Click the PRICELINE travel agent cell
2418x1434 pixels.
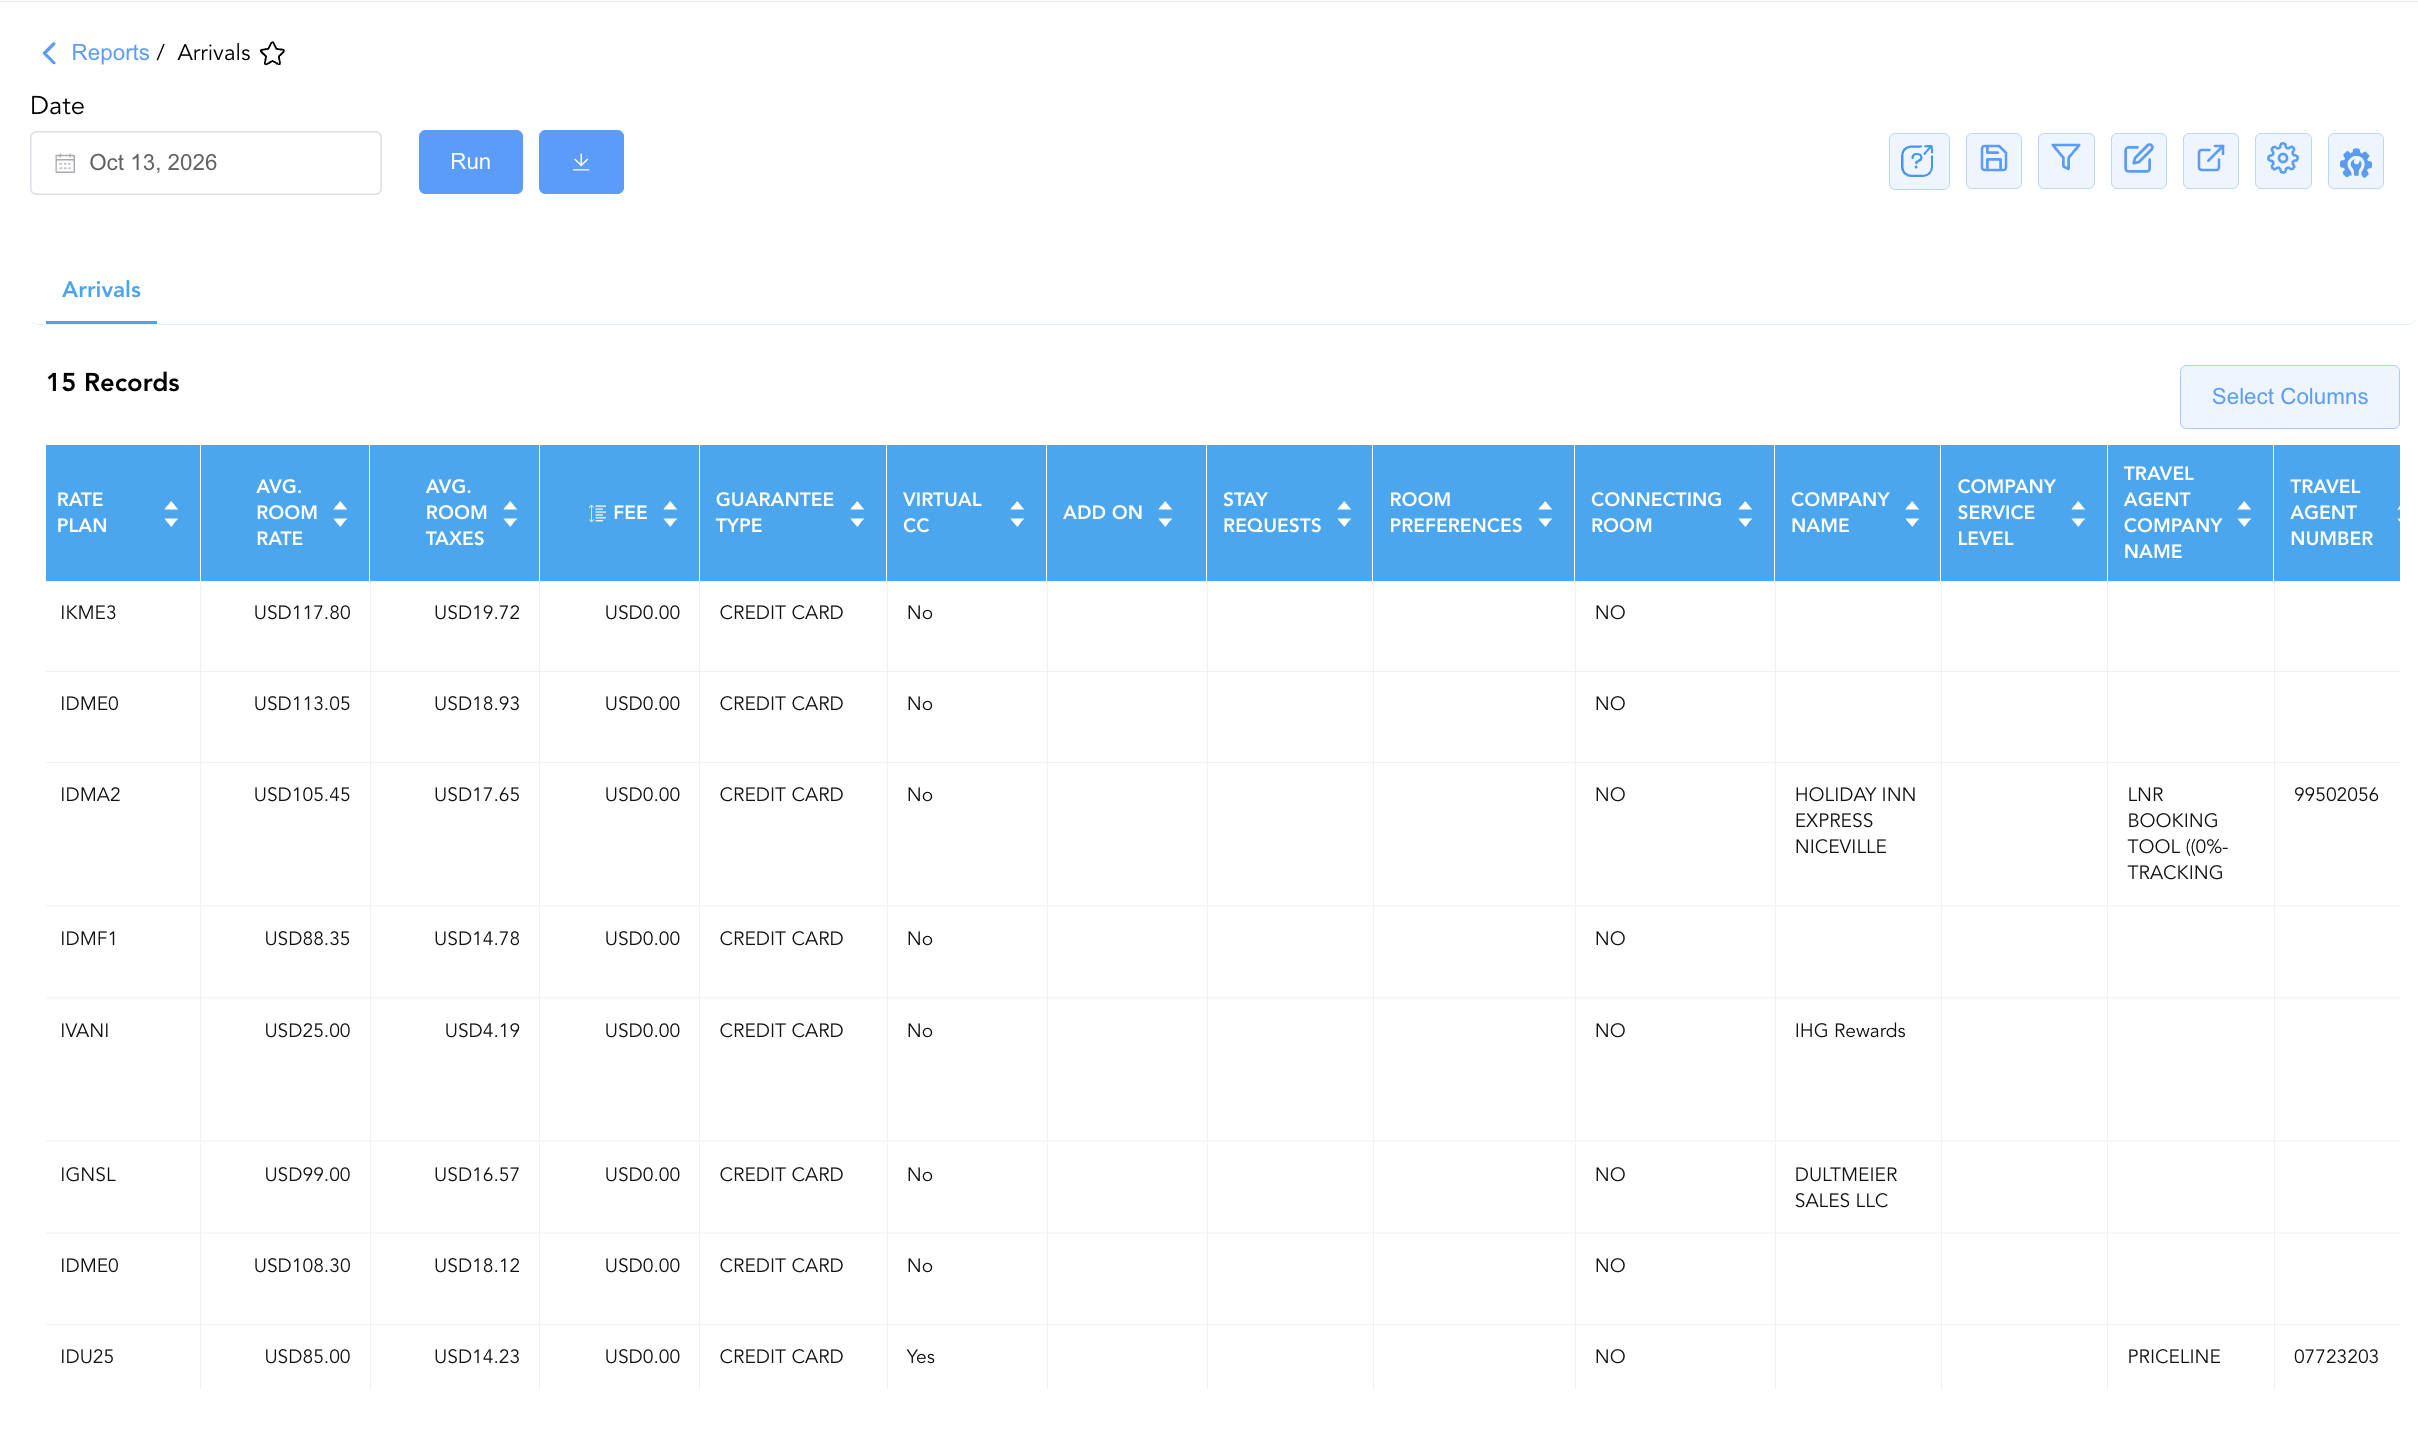point(2189,1357)
